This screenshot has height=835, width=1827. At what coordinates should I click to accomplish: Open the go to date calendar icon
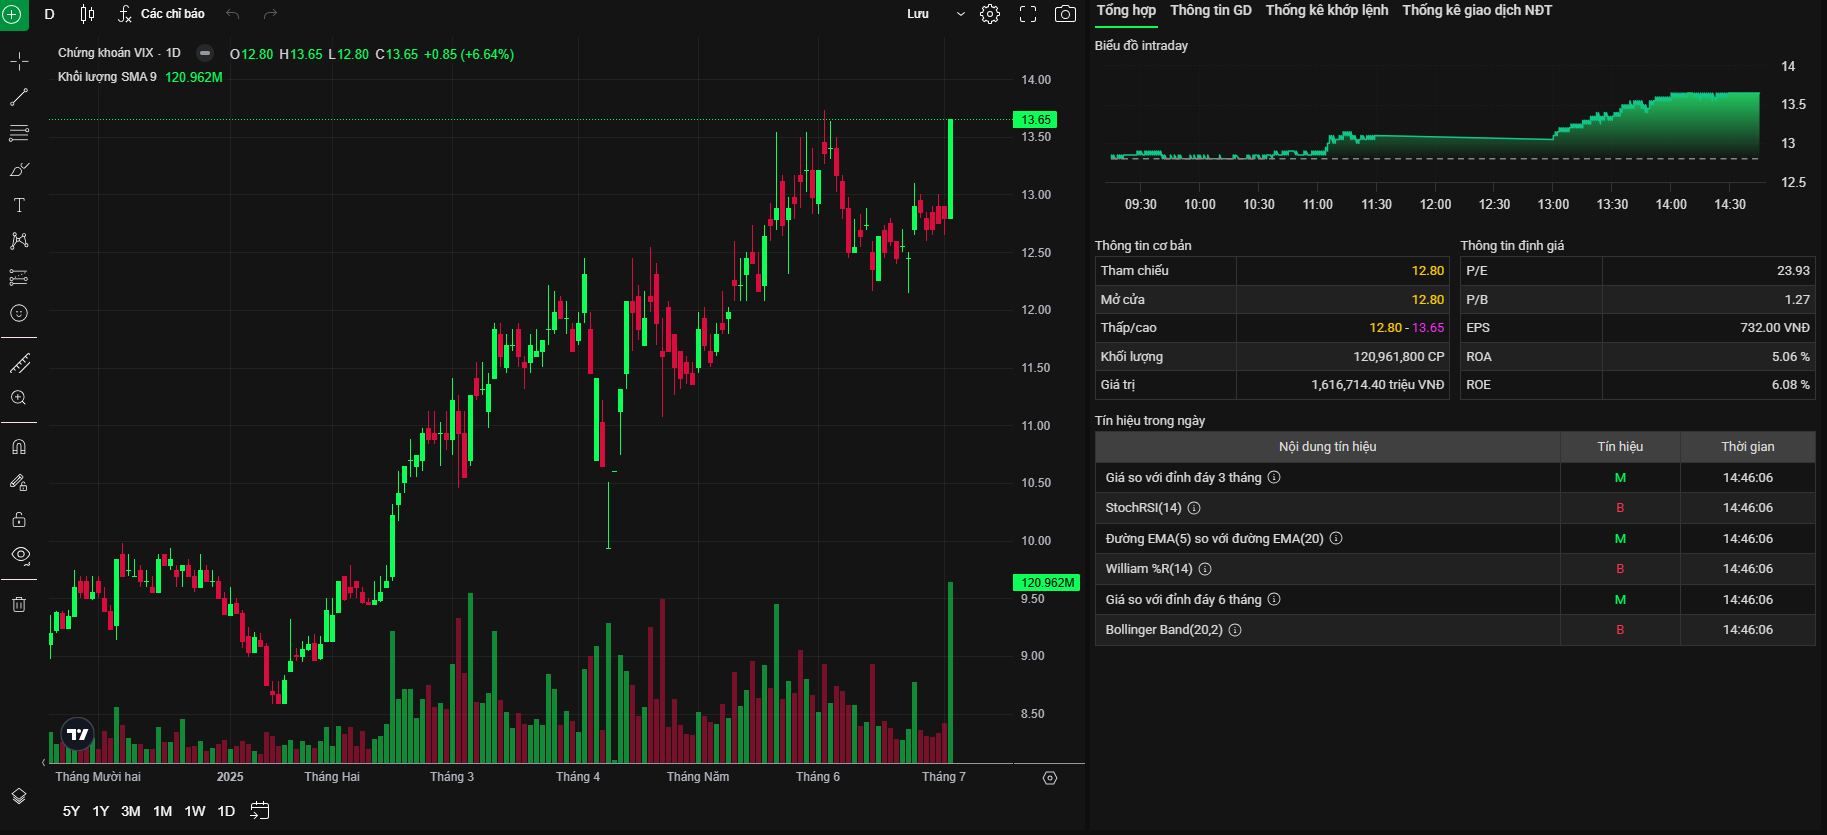[260, 811]
